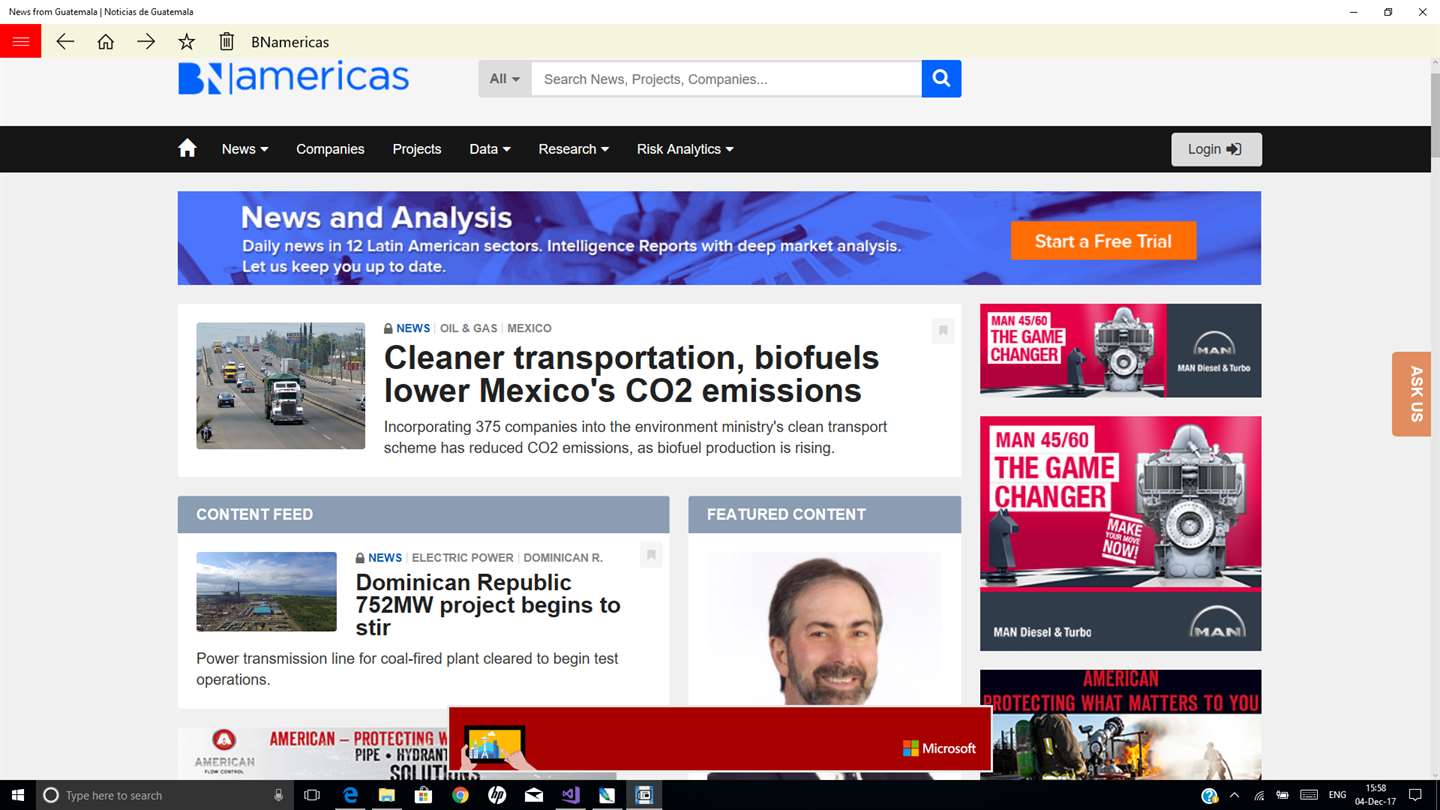The image size is (1440, 810).
Task: Open the Action Center notification icon
Action: pyautogui.click(x=1415, y=795)
